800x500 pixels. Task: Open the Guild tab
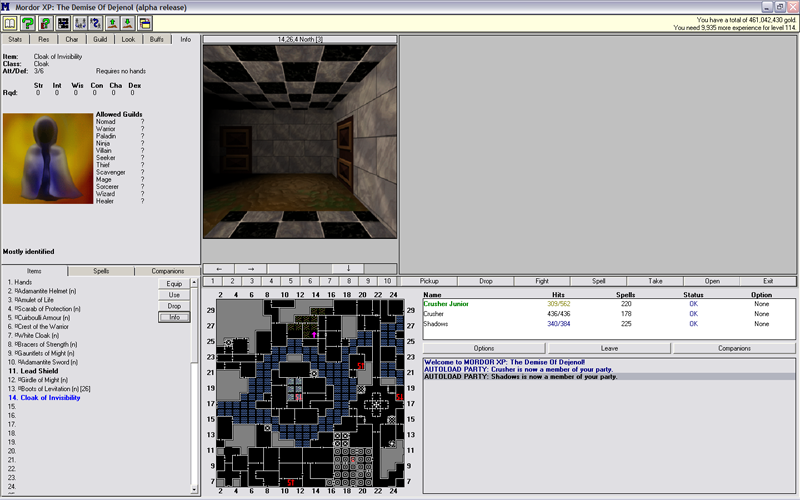pyautogui.click(x=100, y=39)
